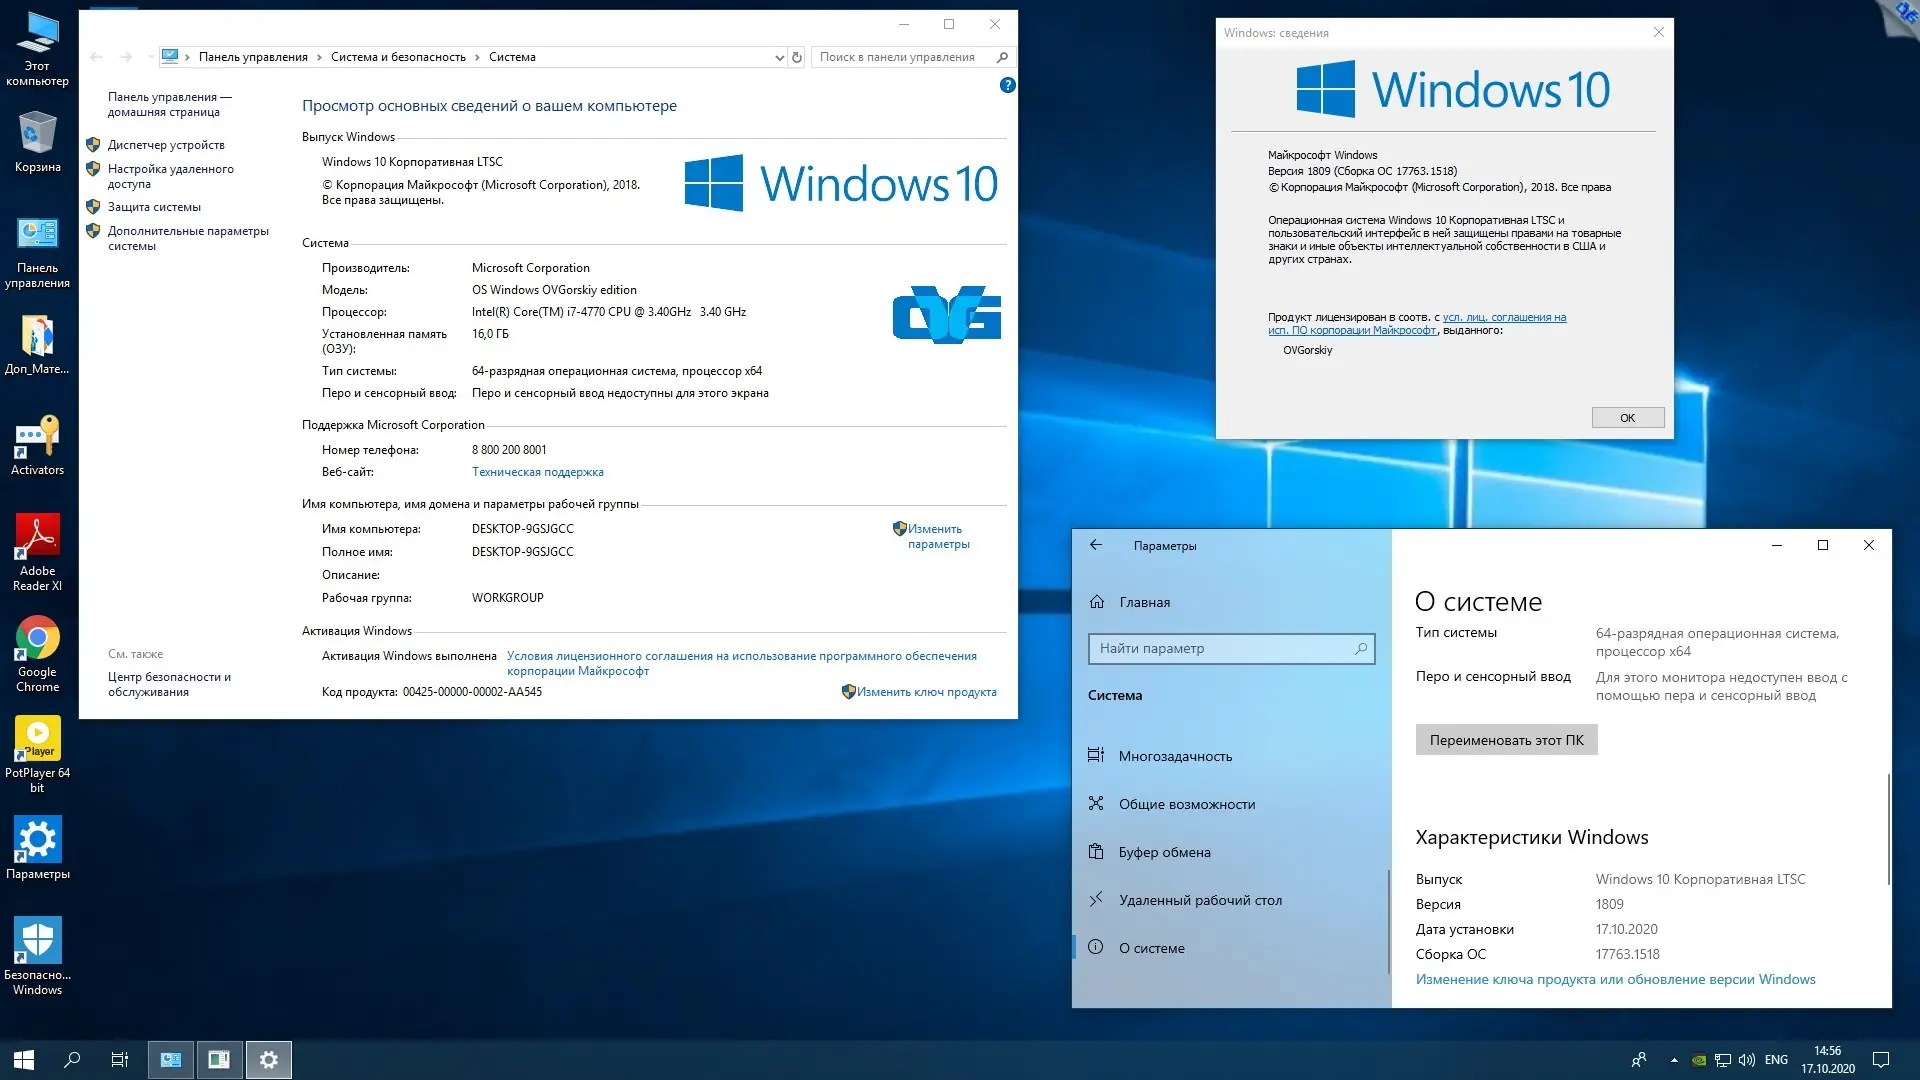Open Техническая поддержка link
Image resolution: width=1920 pixels, height=1080 pixels.
coord(537,472)
